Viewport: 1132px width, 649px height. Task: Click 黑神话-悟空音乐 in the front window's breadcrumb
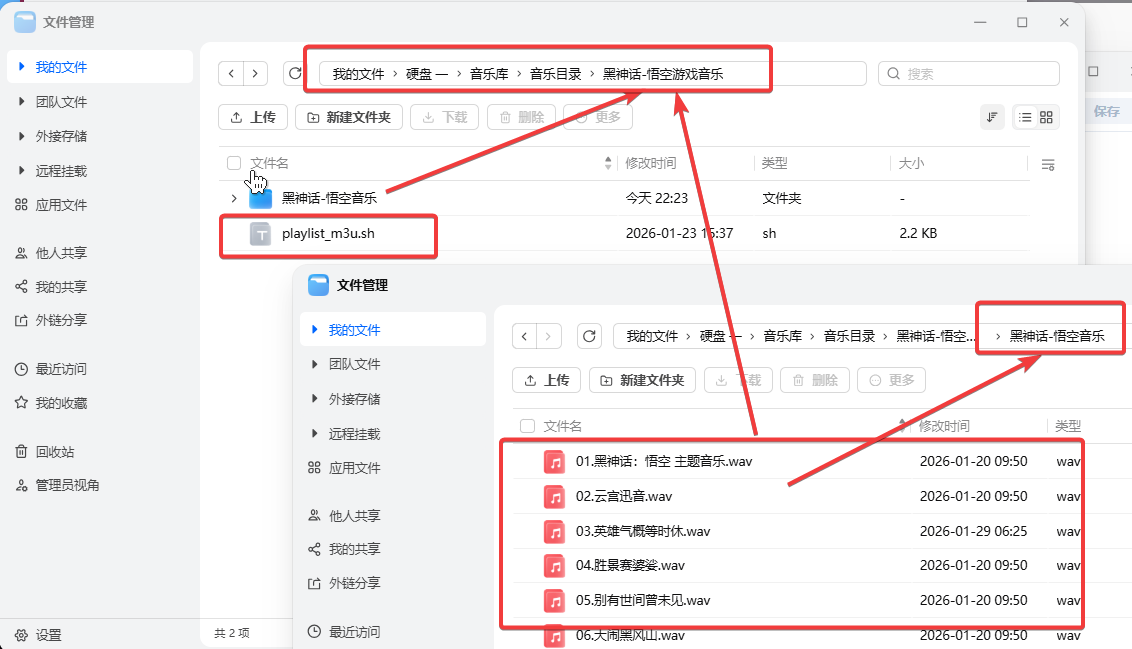pyautogui.click(x=1057, y=336)
